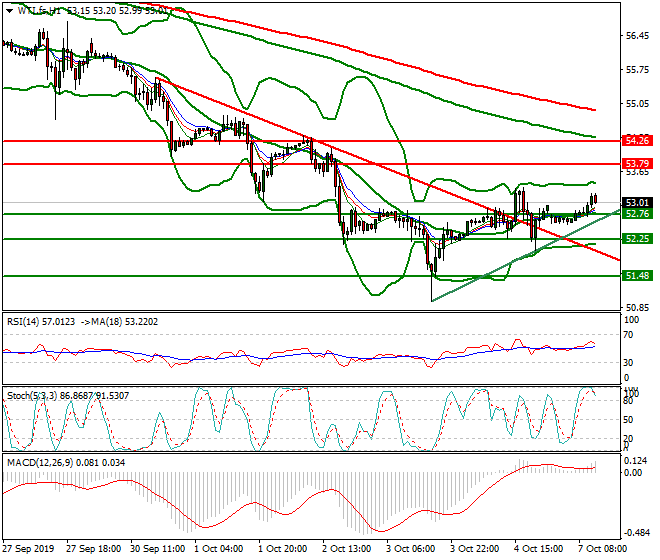Click the 55.05 price scale value
The image size is (660, 560).
[x=637, y=104]
